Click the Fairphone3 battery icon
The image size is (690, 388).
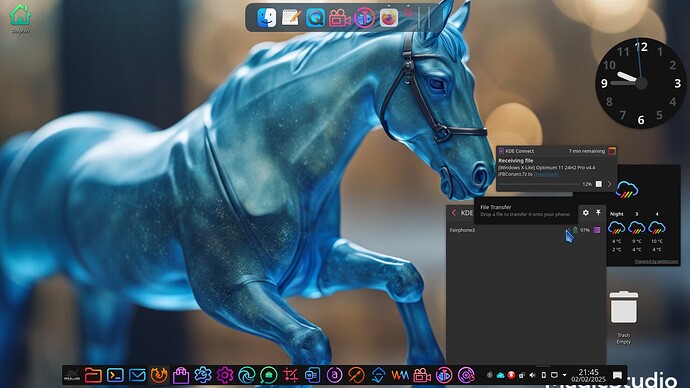pos(575,230)
